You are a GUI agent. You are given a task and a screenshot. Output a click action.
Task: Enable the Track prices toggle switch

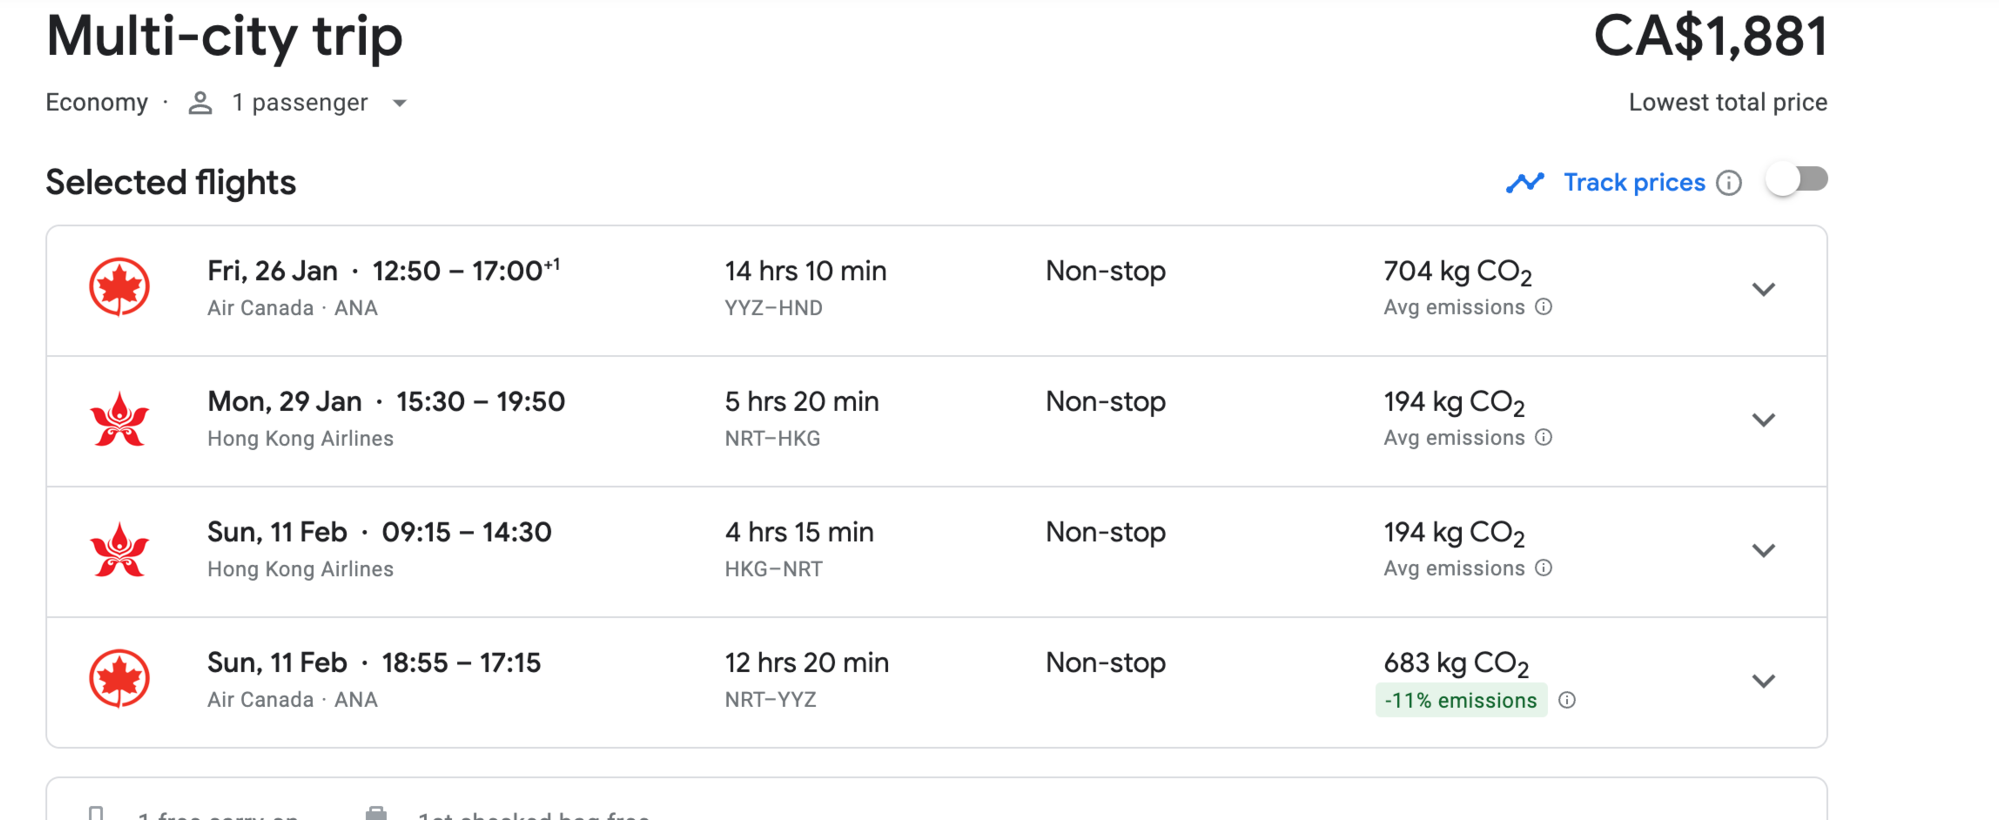(x=1797, y=180)
